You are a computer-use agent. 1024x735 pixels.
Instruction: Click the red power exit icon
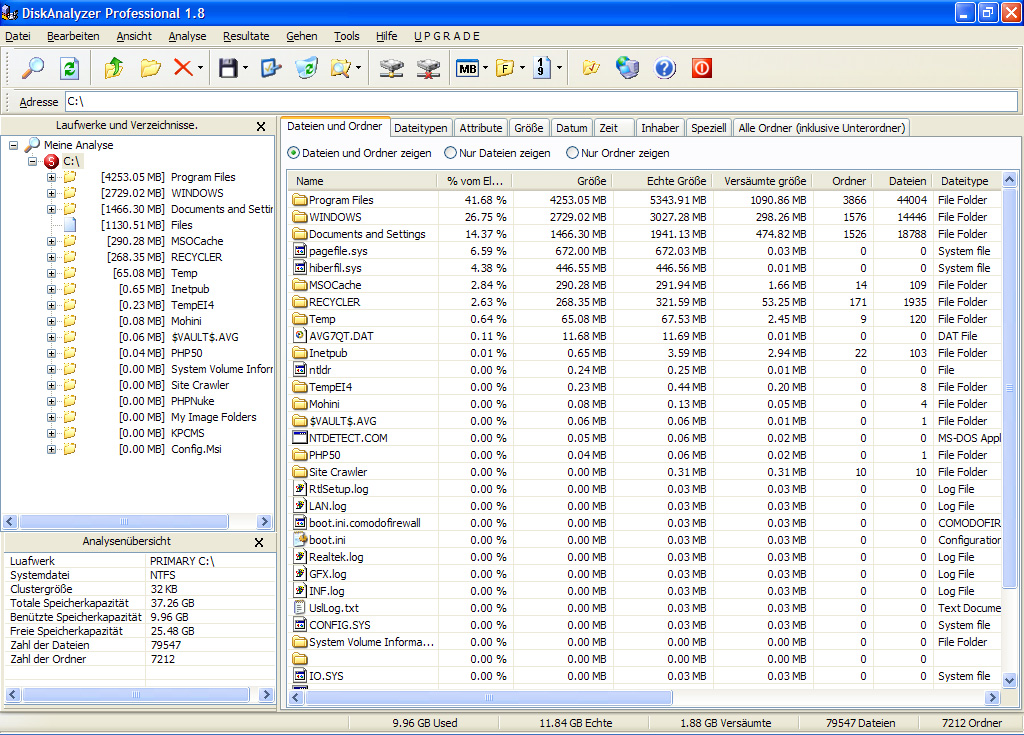[701, 68]
